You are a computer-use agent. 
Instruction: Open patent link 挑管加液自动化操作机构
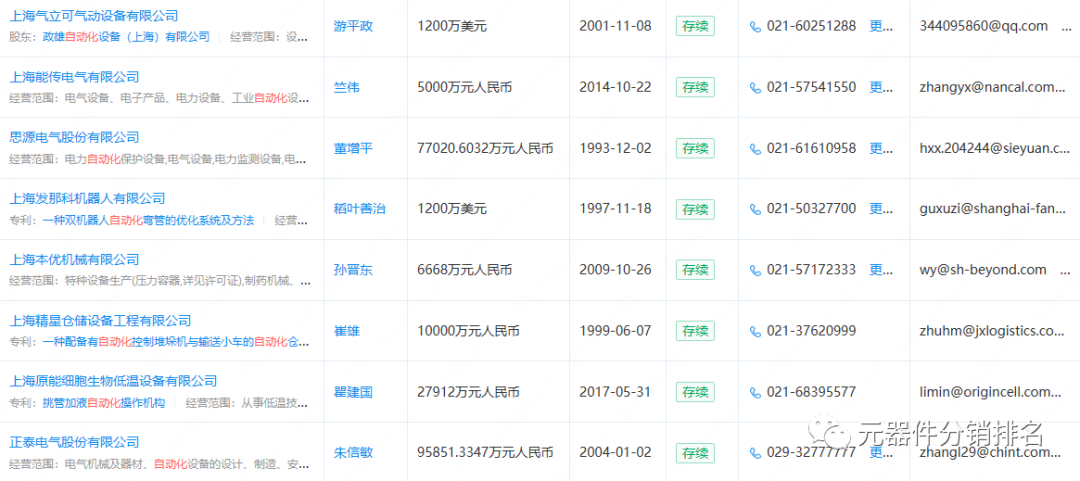[x=103, y=403]
